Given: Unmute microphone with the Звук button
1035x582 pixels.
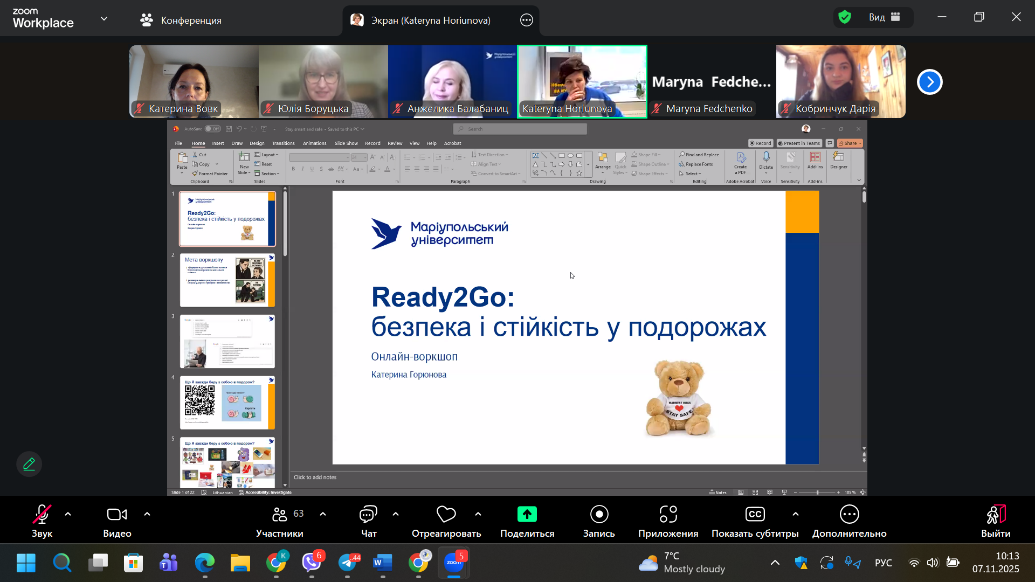Looking at the screenshot, I should 41,514.
